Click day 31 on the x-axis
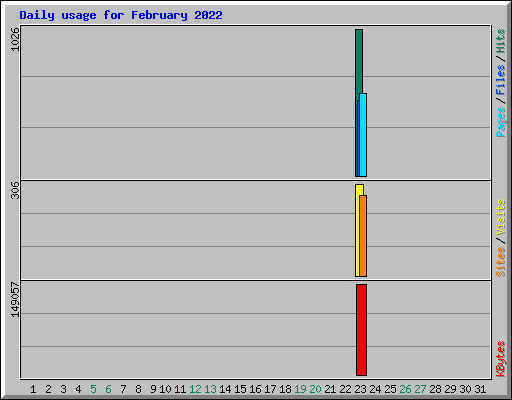 [x=480, y=389]
